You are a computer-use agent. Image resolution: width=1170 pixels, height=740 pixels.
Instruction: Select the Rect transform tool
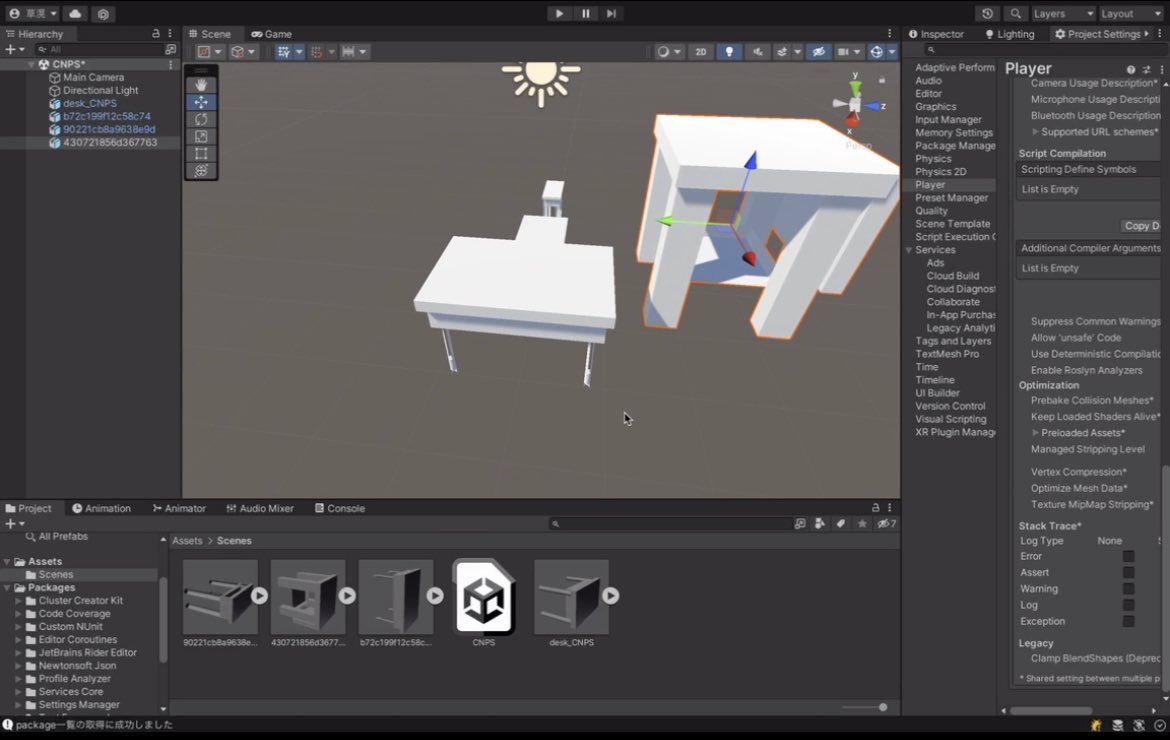(201, 154)
